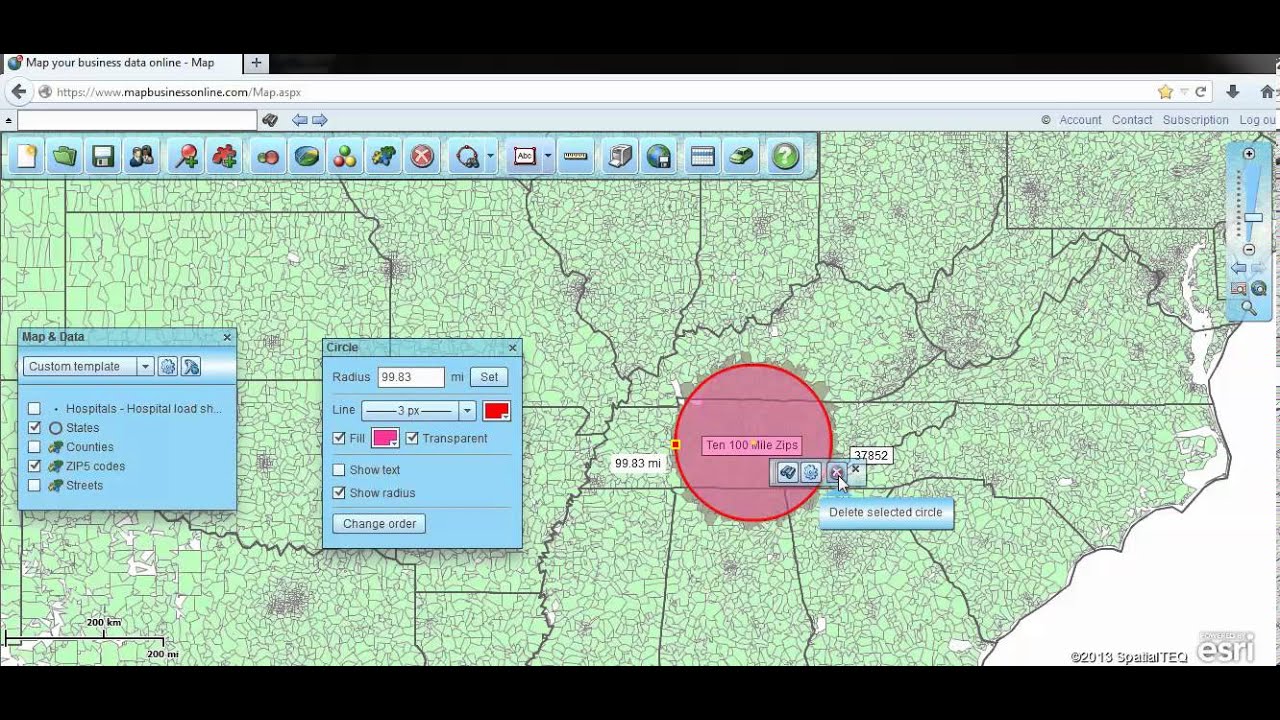Click the two red-green circles toolbar icon
1280x720 pixels.
click(x=268, y=157)
